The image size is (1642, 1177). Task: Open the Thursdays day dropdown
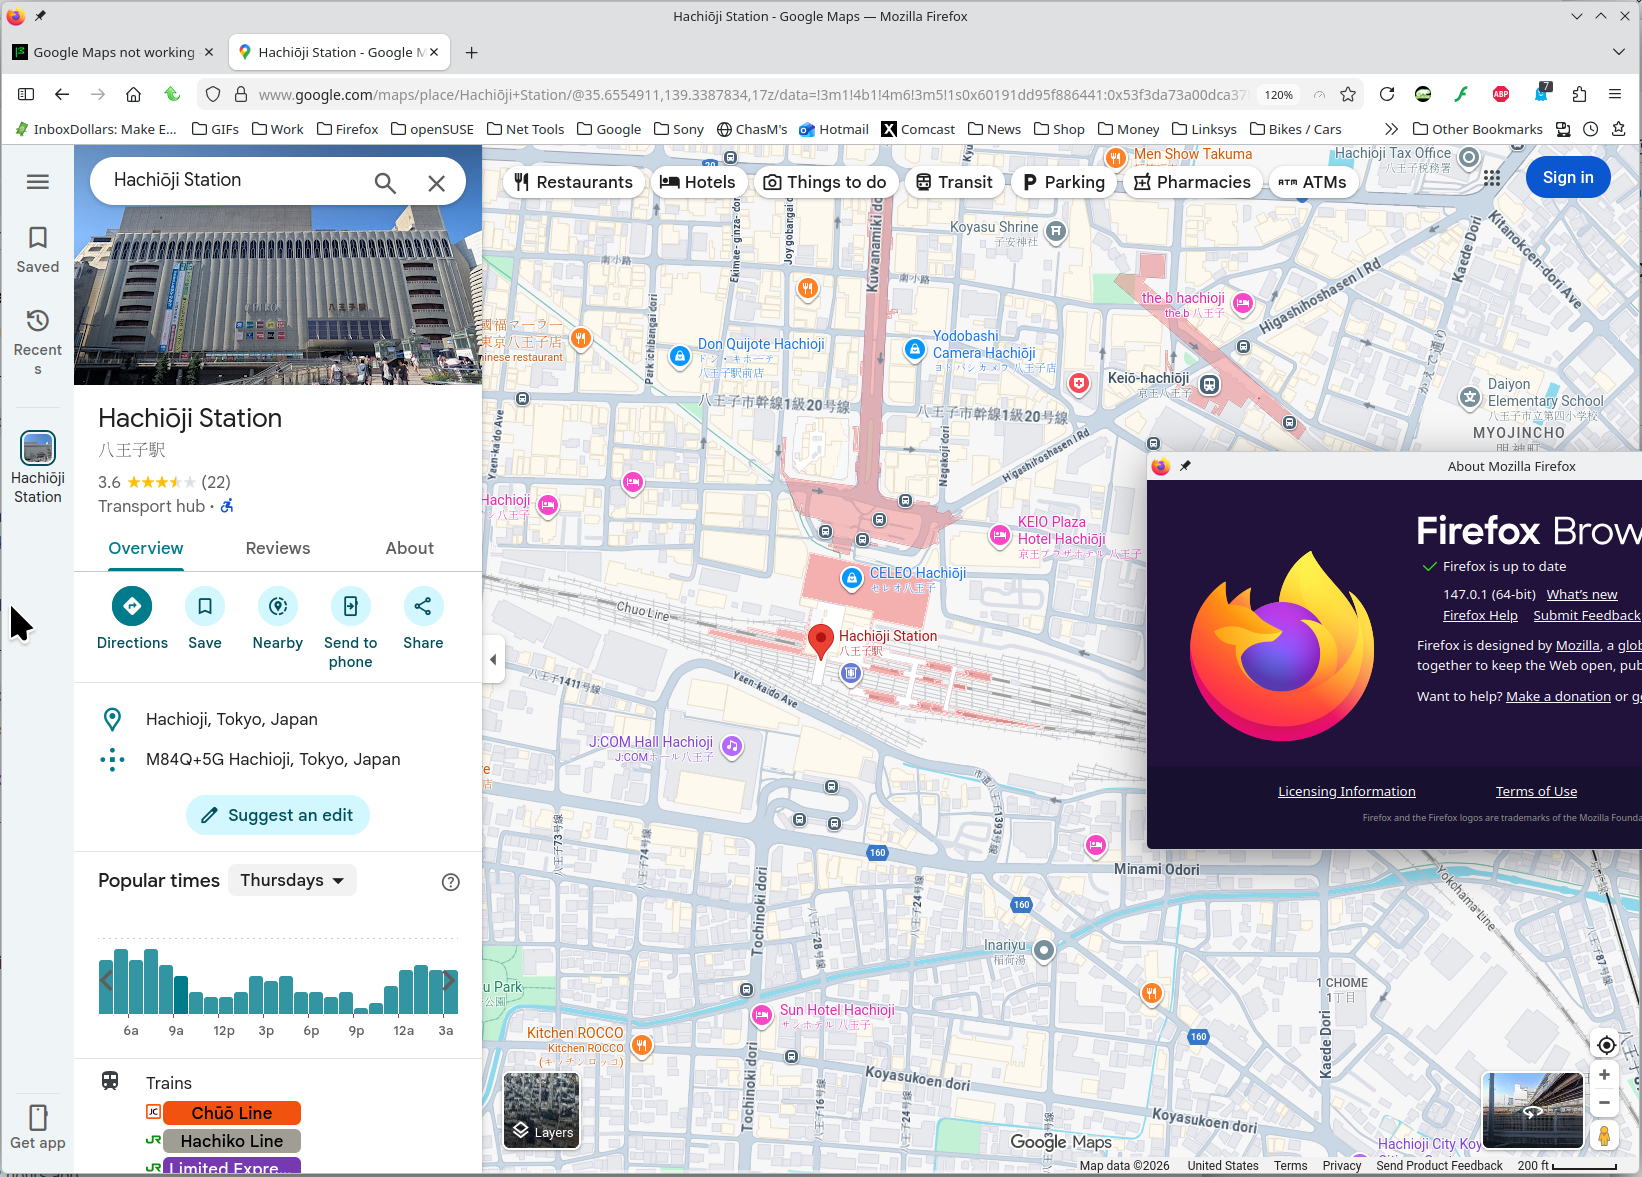pyautogui.click(x=292, y=880)
